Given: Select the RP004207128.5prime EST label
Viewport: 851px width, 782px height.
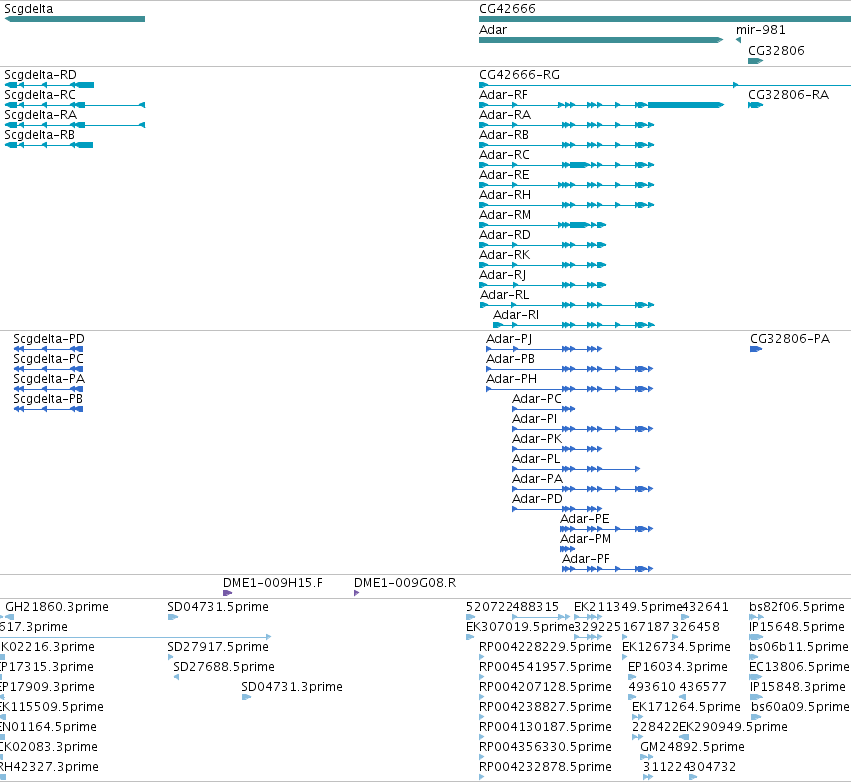Looking at the screenshot, I should point(545,688).
